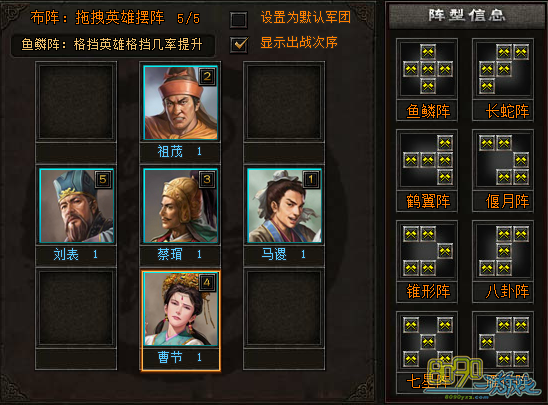Select hero portrait 马谡
This screenshot has width=548, height=405.
pos(284,206)
